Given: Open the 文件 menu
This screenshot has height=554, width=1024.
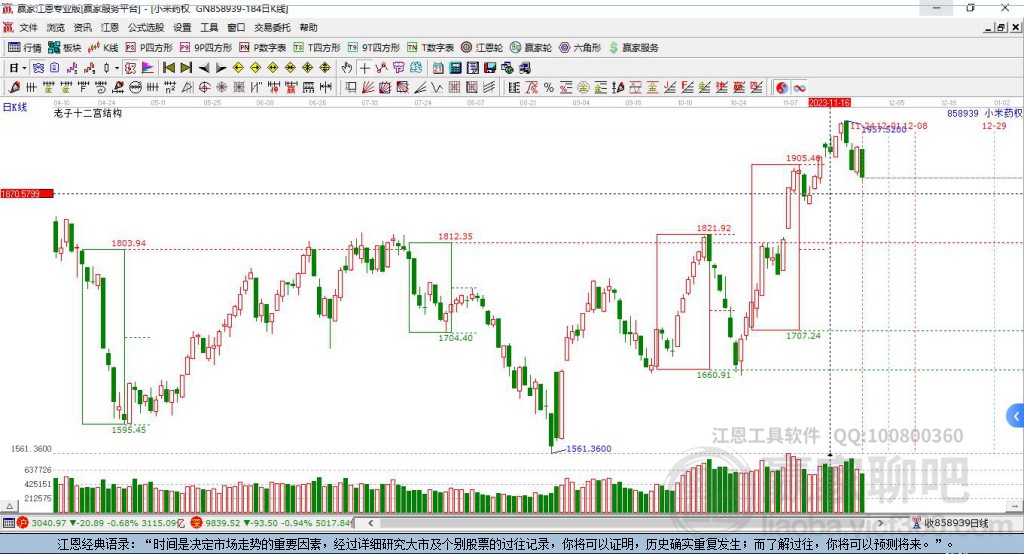Looking at the screenshot, I should 28,27.
